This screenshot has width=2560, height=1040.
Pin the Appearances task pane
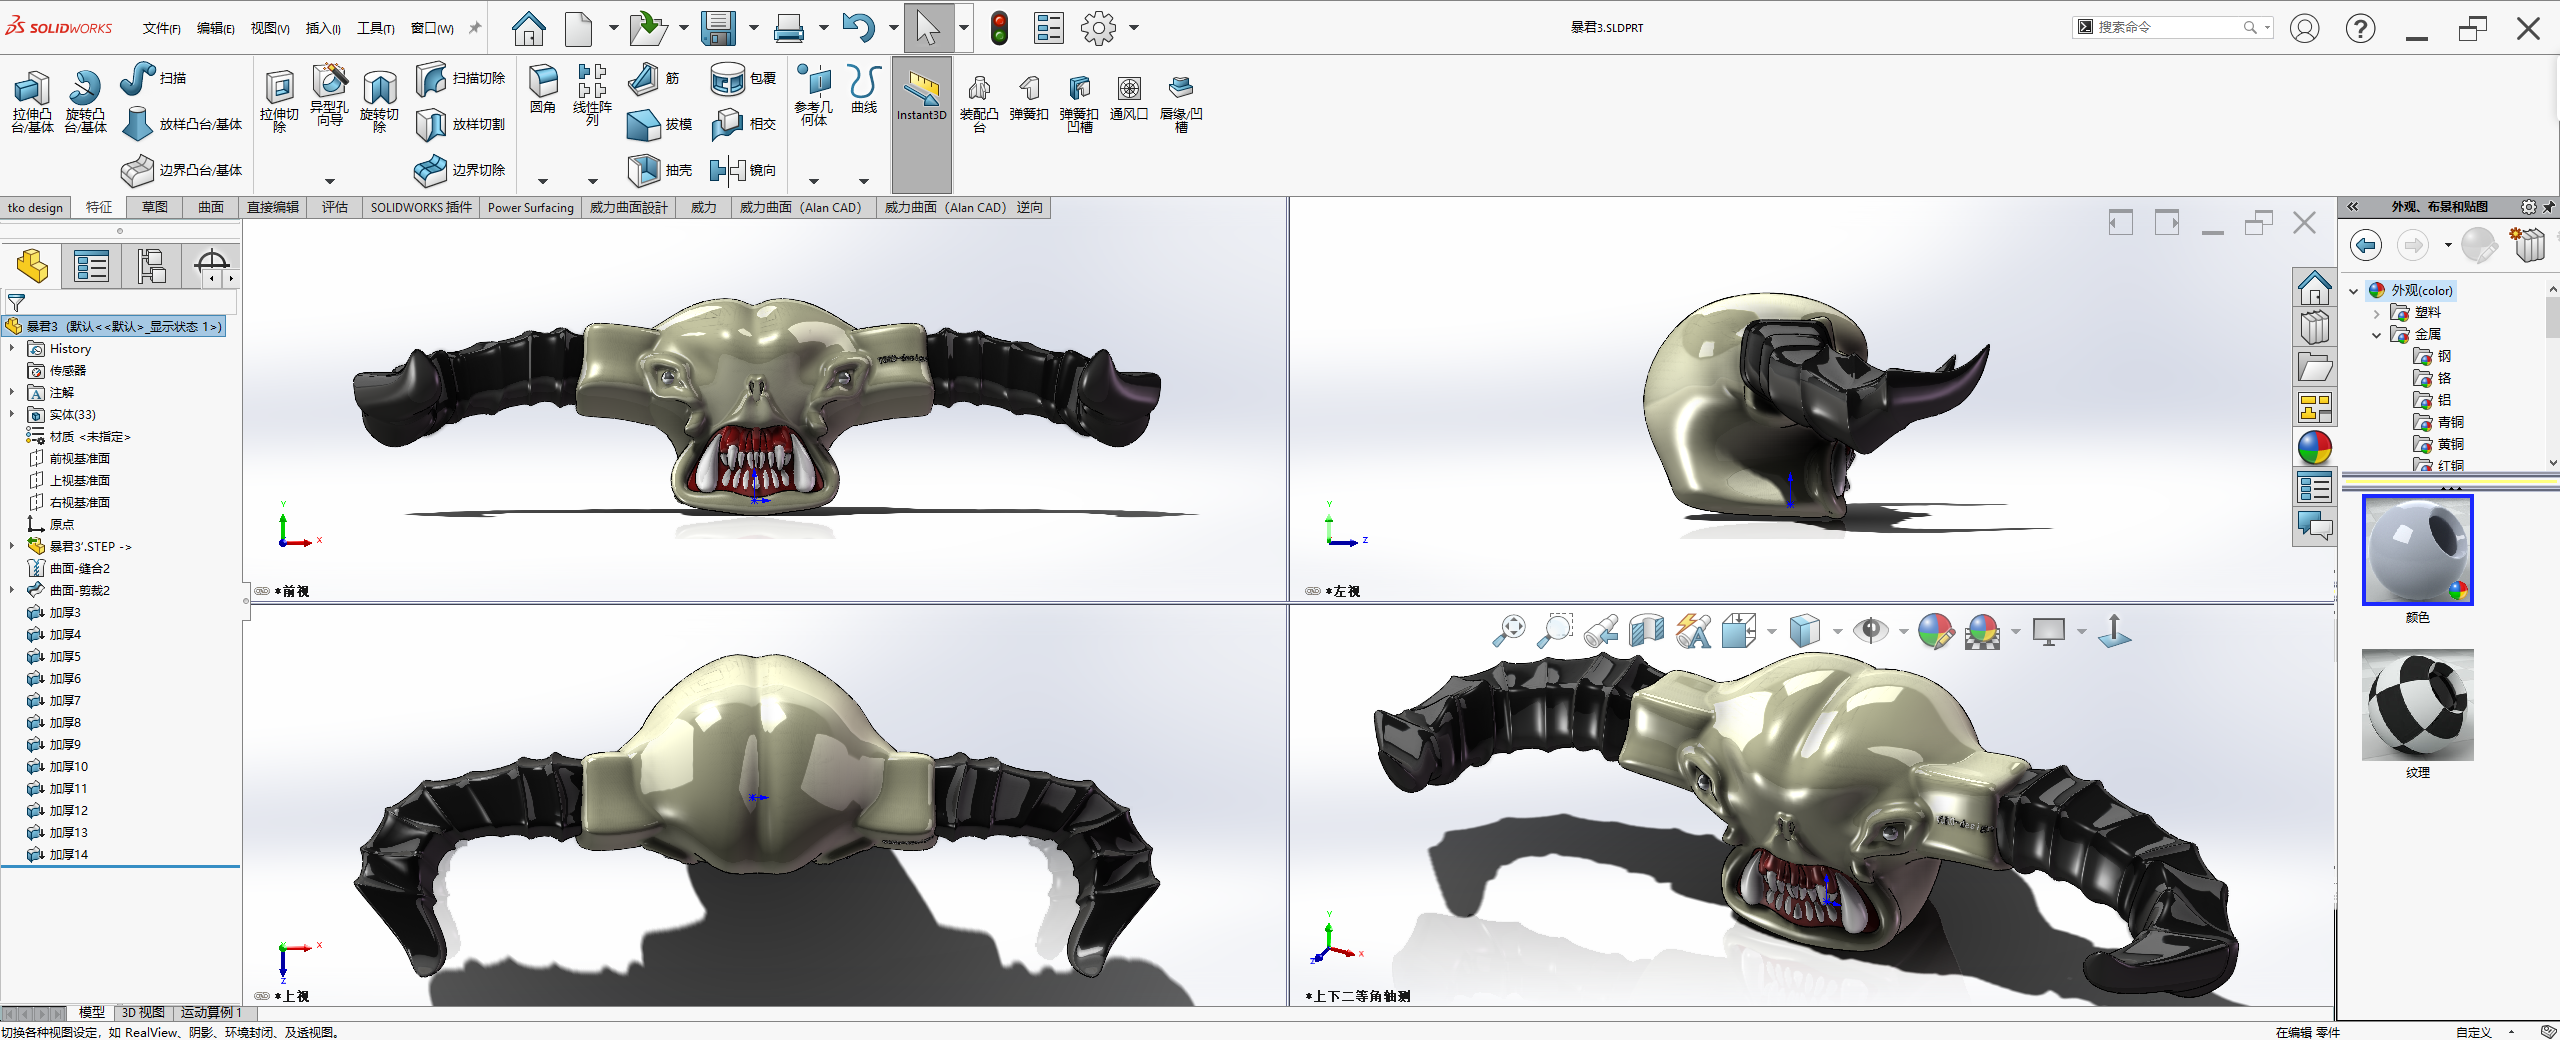pyautogui.click(x=2549, y=207)
